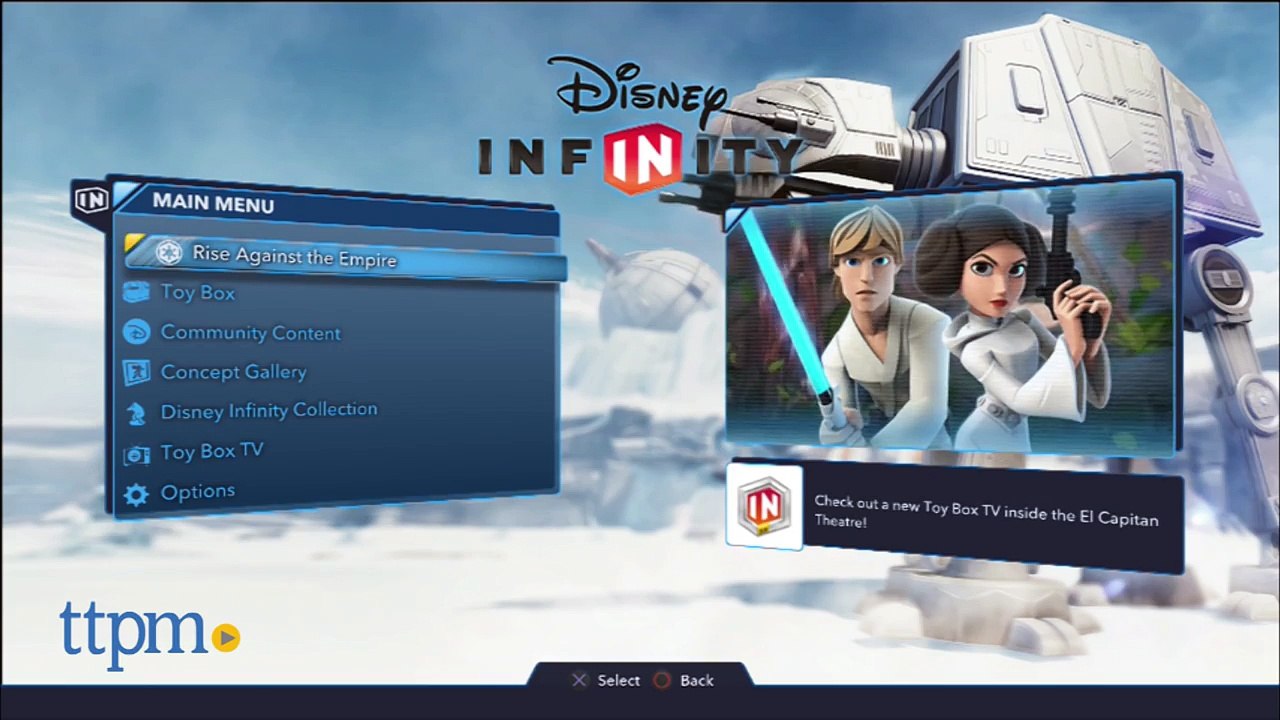
Task: Click the X button Select prompt icon
Action: click(x=579, y=680)
